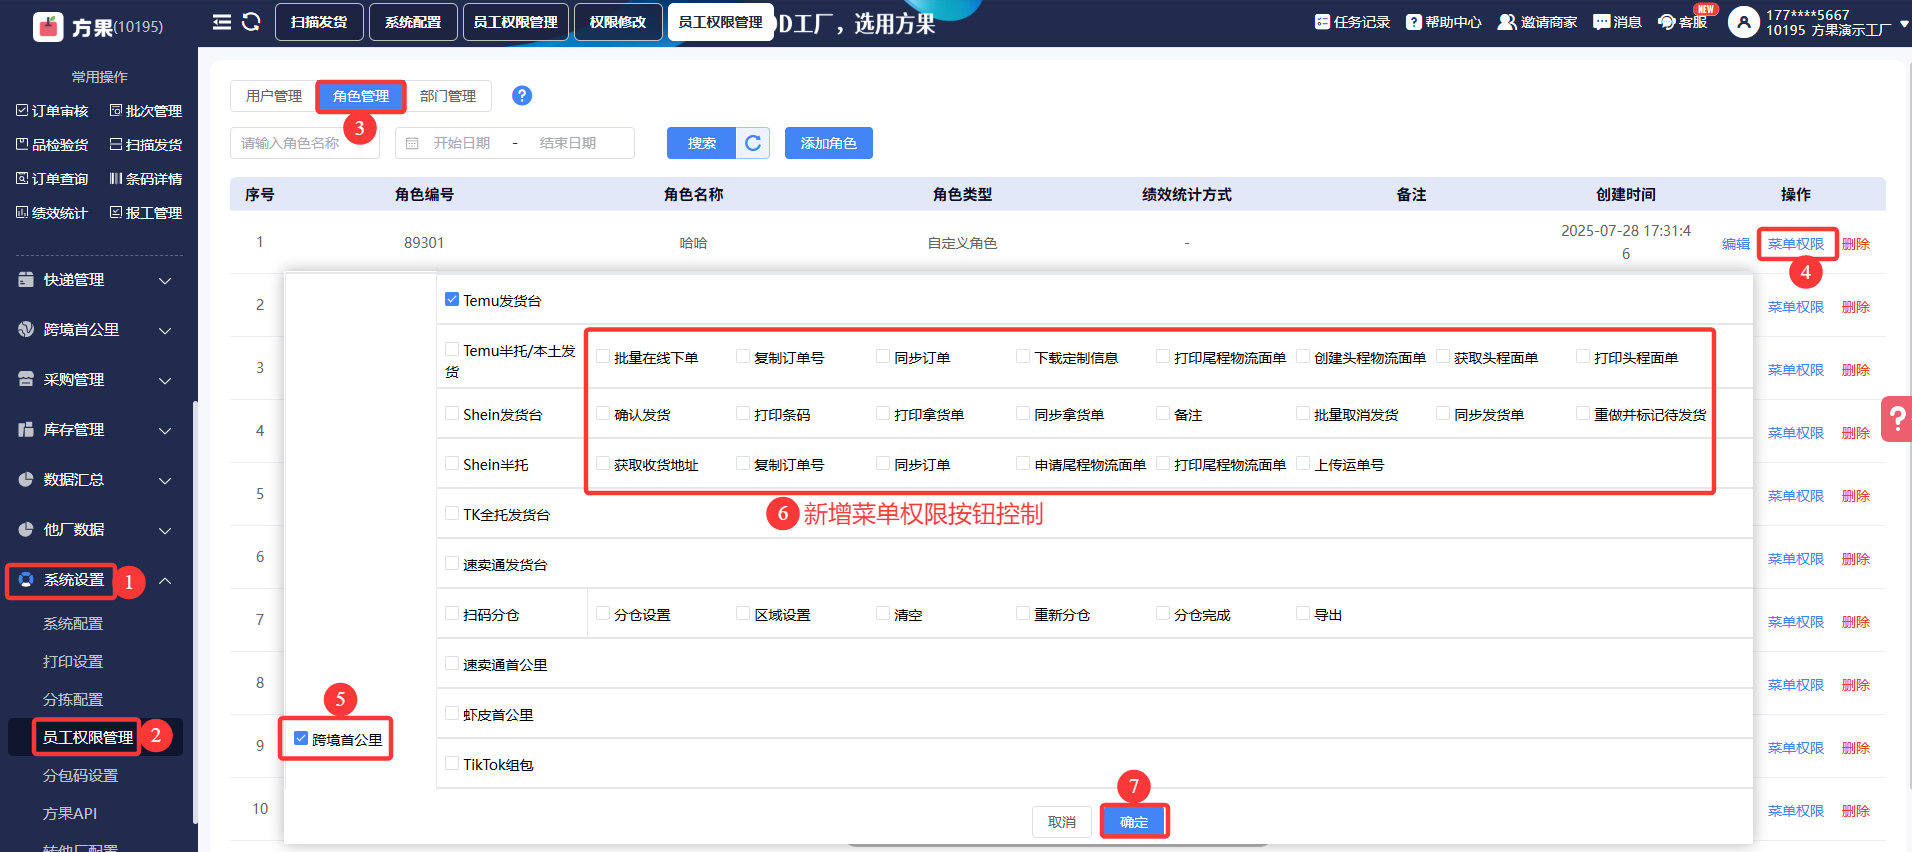Click the refresh icon in top bar
This screenshot has height=852, width=1912.
point(251,22)
